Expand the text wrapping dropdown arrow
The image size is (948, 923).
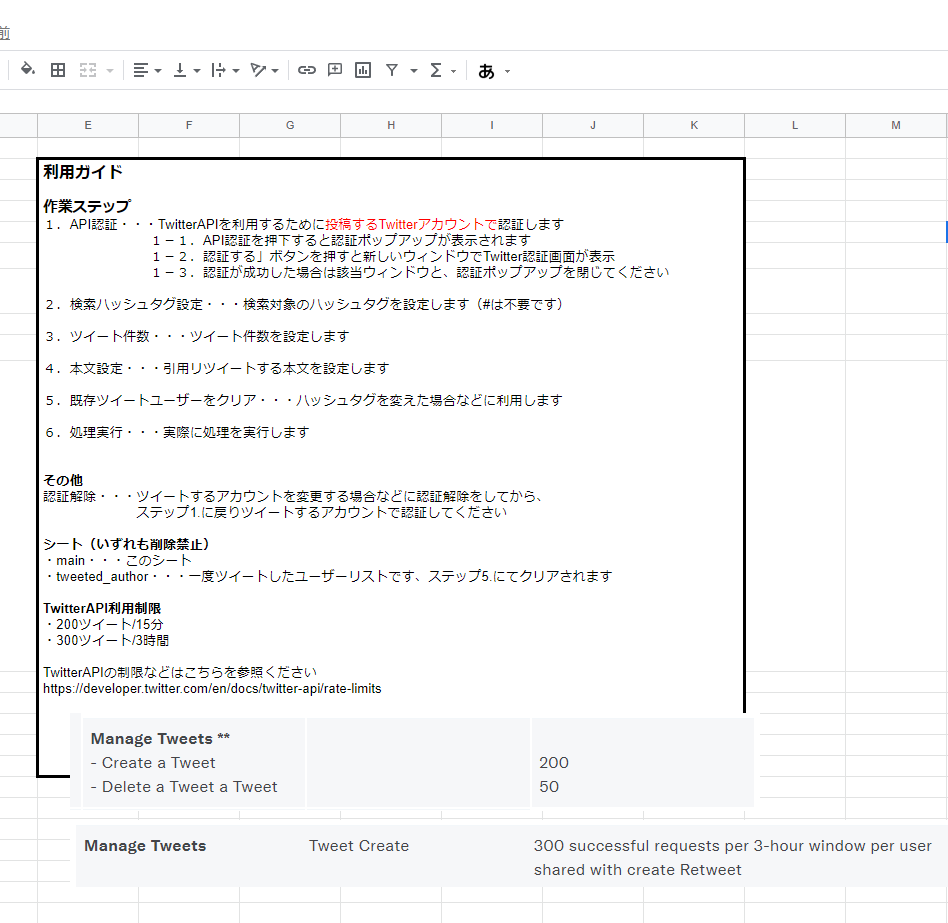pos(236,71)
